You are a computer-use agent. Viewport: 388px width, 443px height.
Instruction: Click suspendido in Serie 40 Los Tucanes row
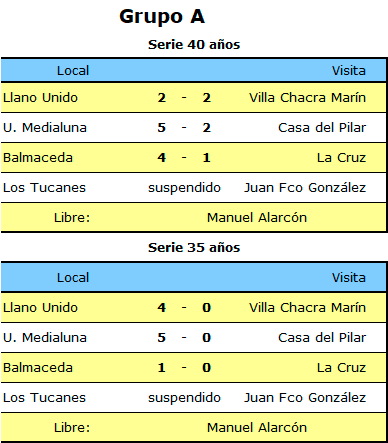(x=184, y=188)
